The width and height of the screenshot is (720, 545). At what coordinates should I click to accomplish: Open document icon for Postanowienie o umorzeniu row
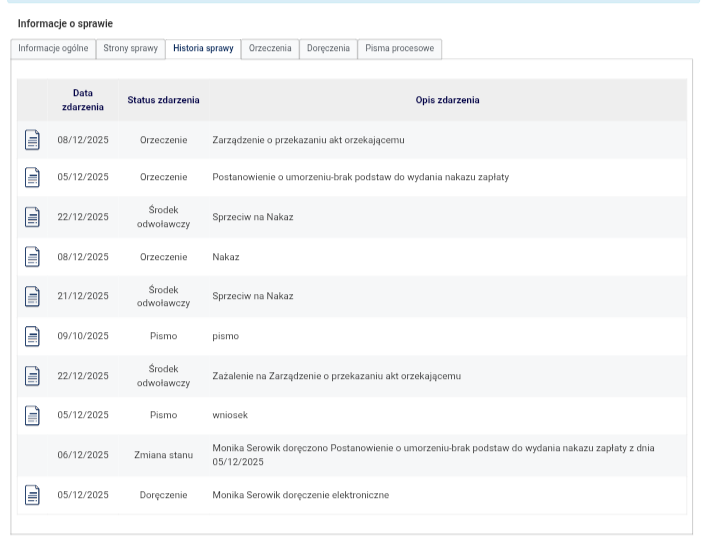point(32,177)
